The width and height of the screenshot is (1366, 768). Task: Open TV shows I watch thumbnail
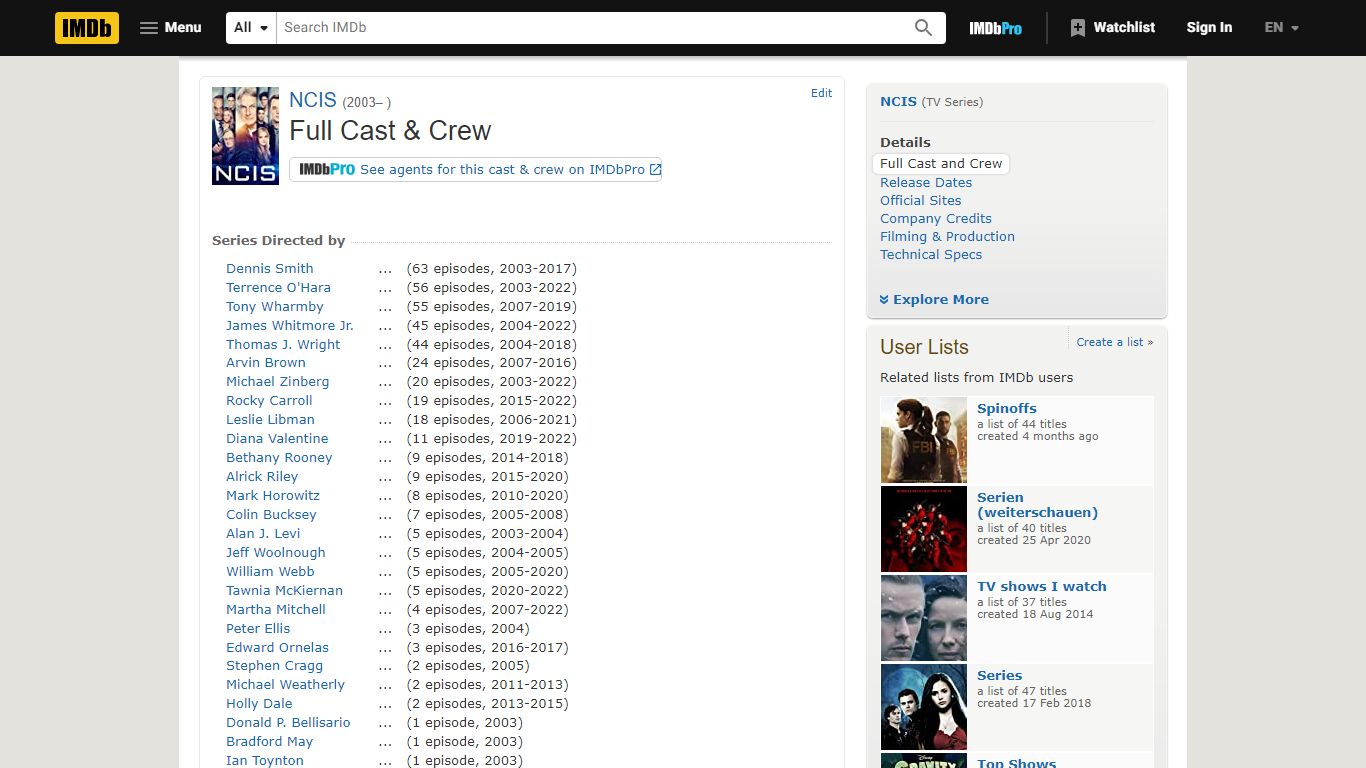[x=923, y=618]
